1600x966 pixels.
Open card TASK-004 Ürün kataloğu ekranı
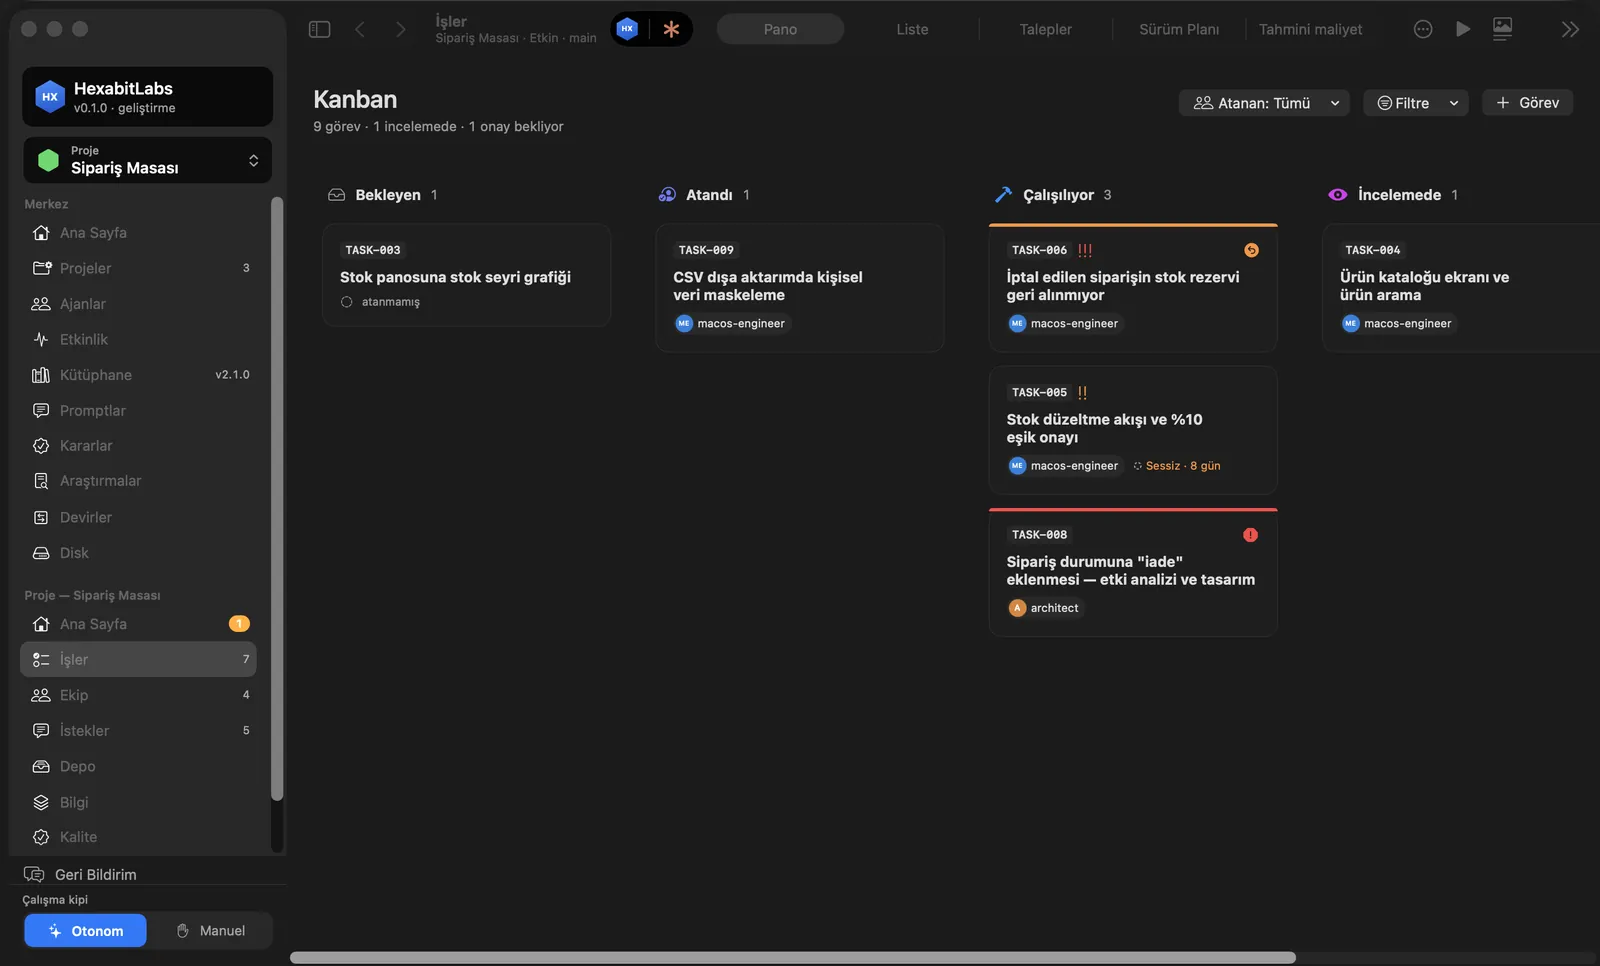tap(1462, 288)
